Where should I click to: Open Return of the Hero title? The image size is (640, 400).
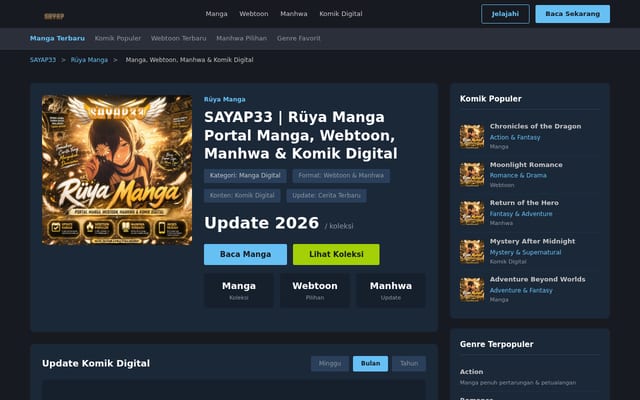coord(524,203)
